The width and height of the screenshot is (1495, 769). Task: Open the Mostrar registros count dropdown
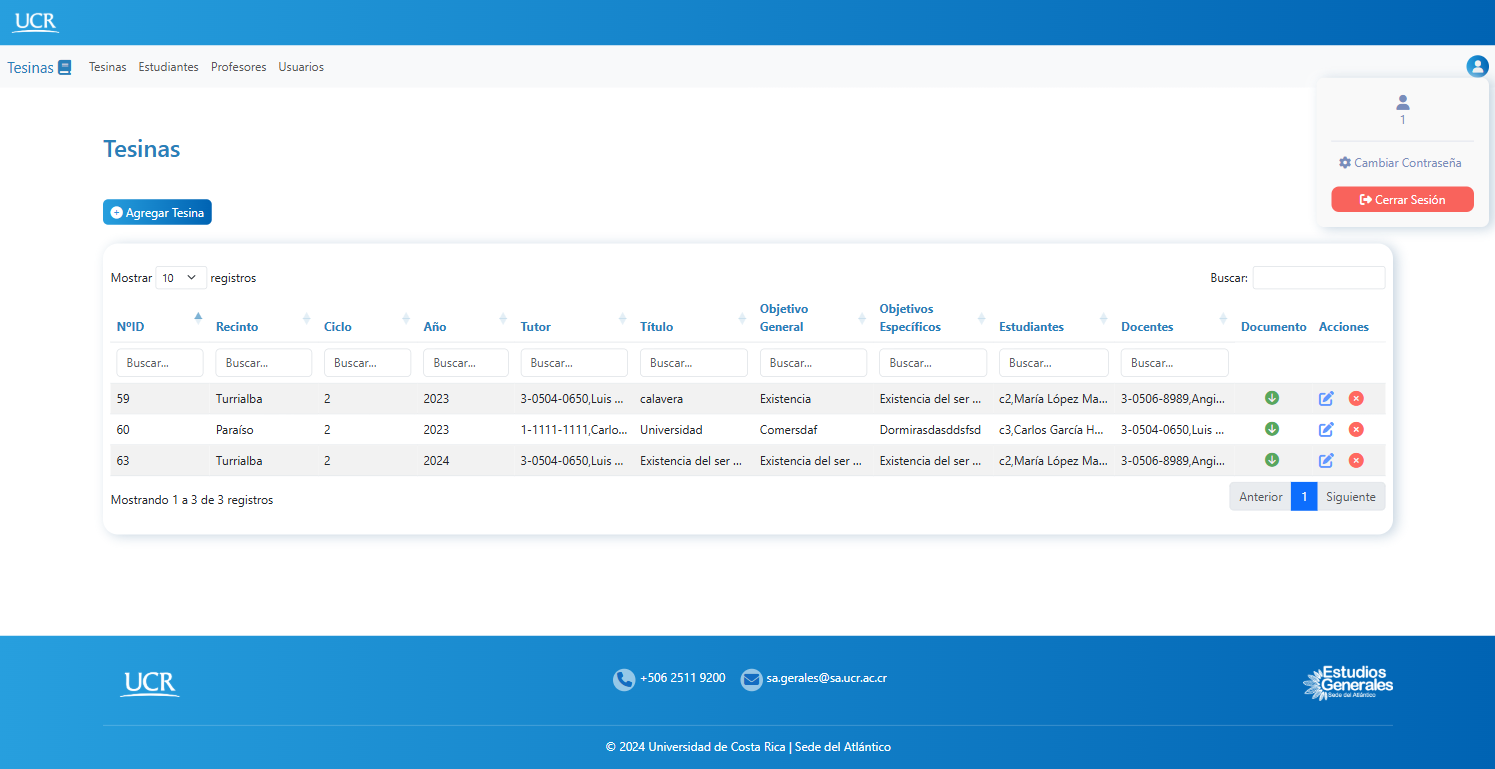click(x=181, y=278)
